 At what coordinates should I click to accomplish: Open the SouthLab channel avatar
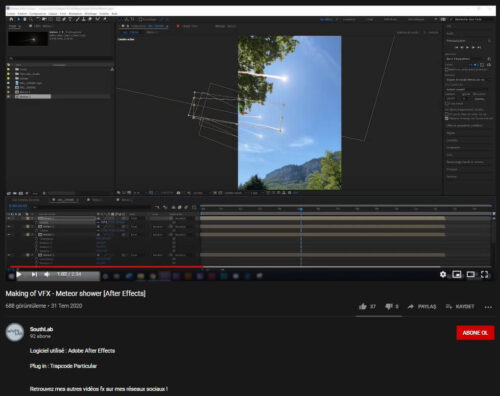pyautogui.click(x=15, y=332)
